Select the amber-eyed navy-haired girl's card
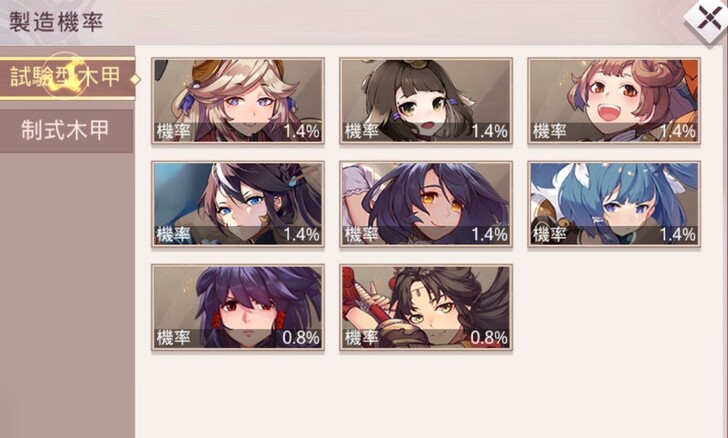 coord(426,204)
